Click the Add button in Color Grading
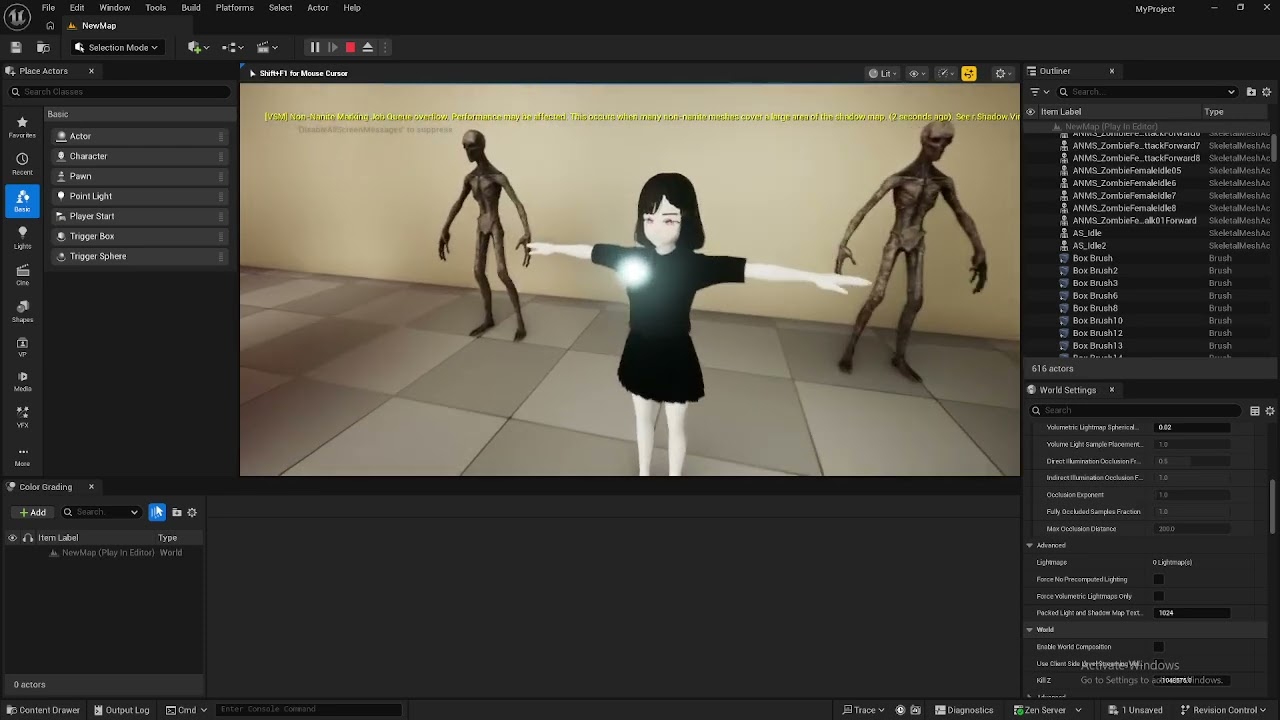This screenshot has height=720, width=1280. coord(33,512)
